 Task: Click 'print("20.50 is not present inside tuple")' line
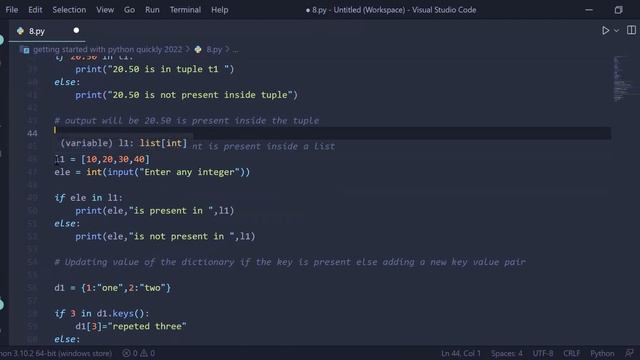point(186,95)
